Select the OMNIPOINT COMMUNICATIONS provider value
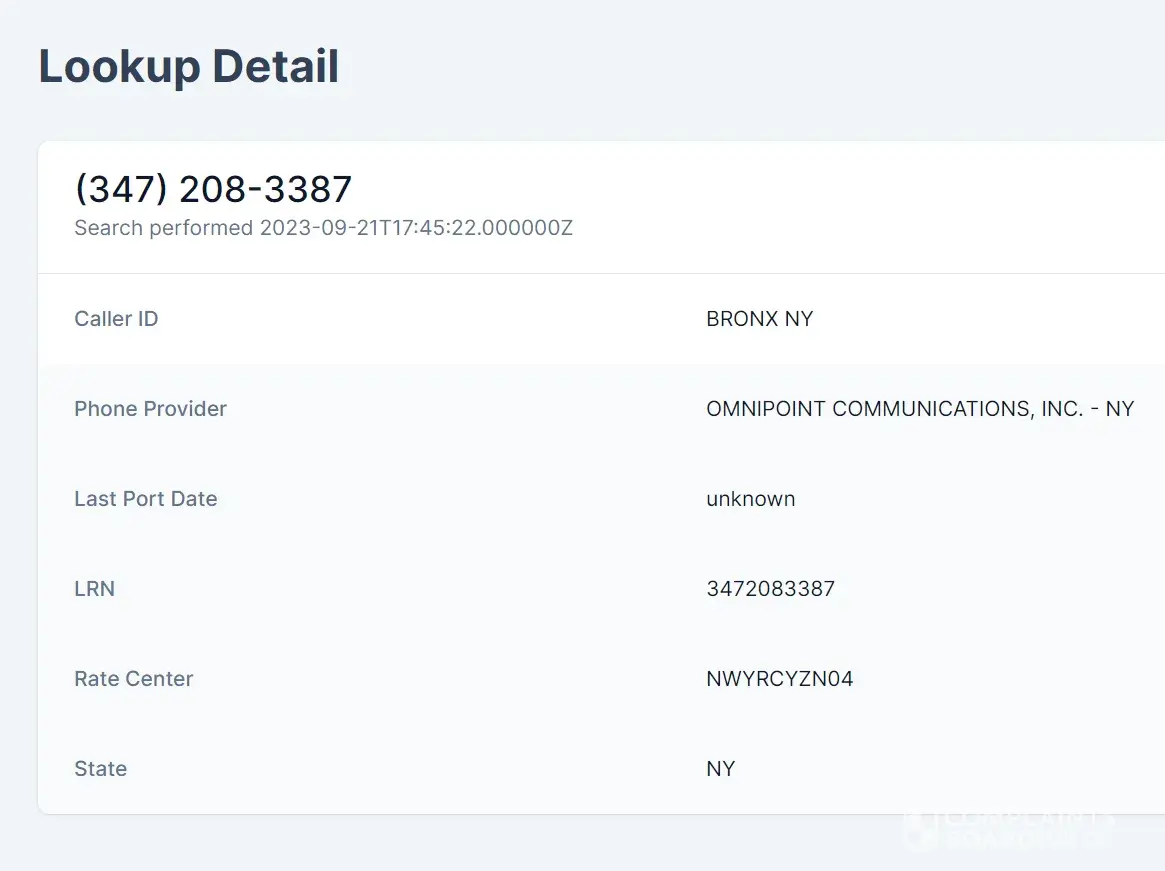Viewport: 1165px width, 871px height. (919, 409)
